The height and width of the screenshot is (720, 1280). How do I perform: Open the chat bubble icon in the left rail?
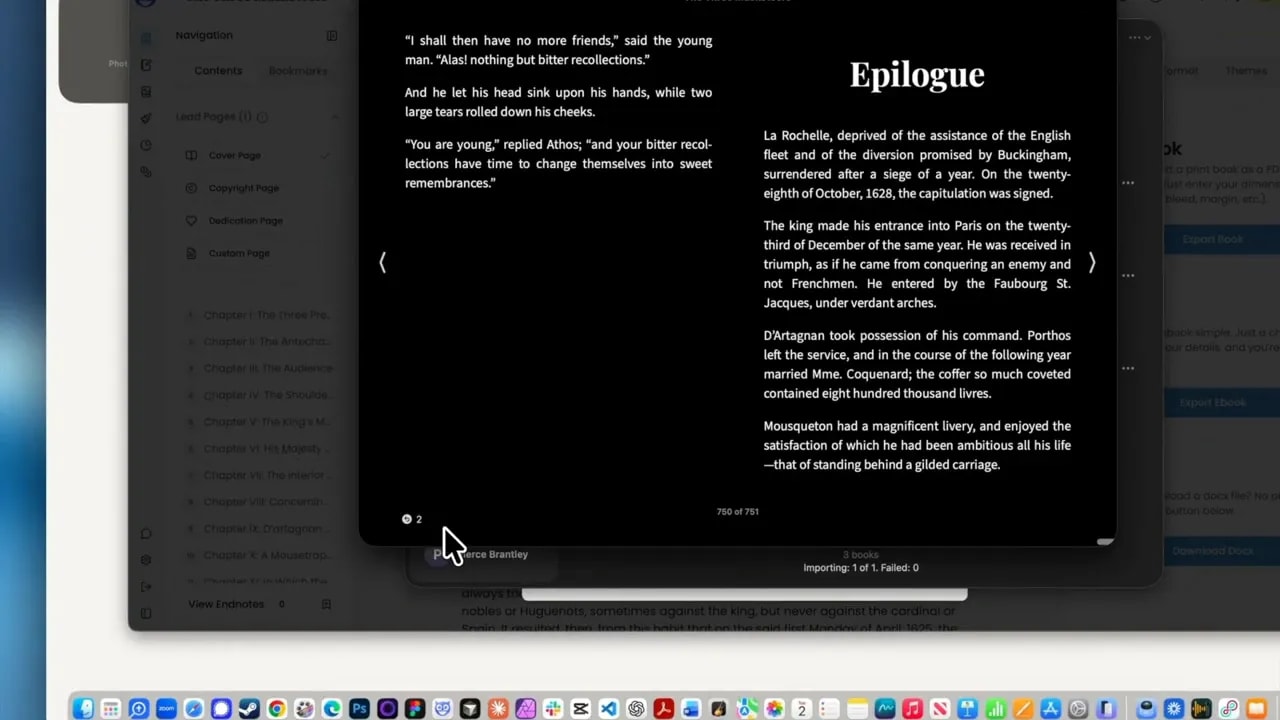pyautogui.click(x=146, y=534)
